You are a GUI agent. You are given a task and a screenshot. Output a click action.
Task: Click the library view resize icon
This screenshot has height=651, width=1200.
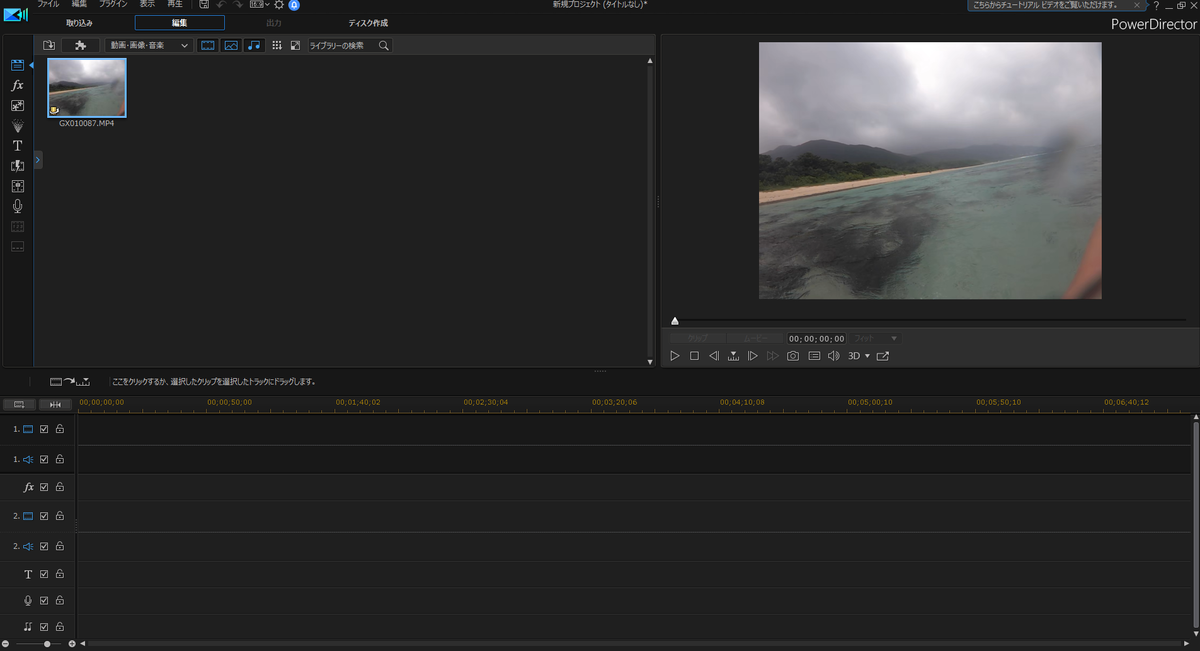coord(295,45)
